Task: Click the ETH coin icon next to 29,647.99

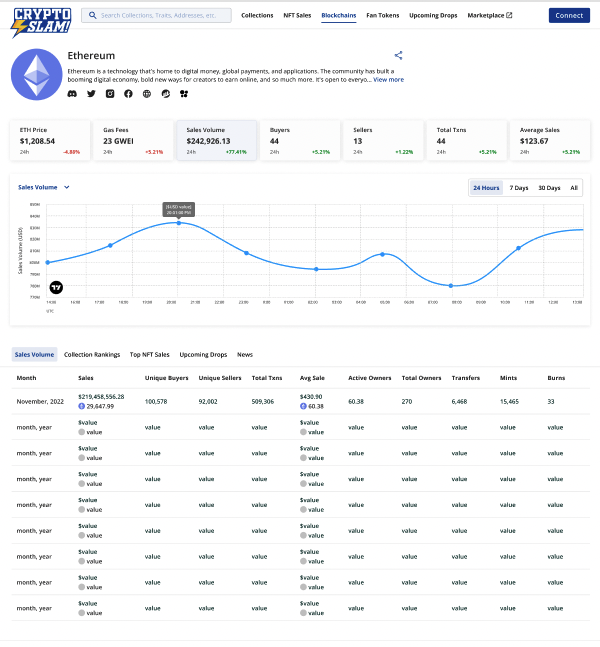Action: pos(82,406)
